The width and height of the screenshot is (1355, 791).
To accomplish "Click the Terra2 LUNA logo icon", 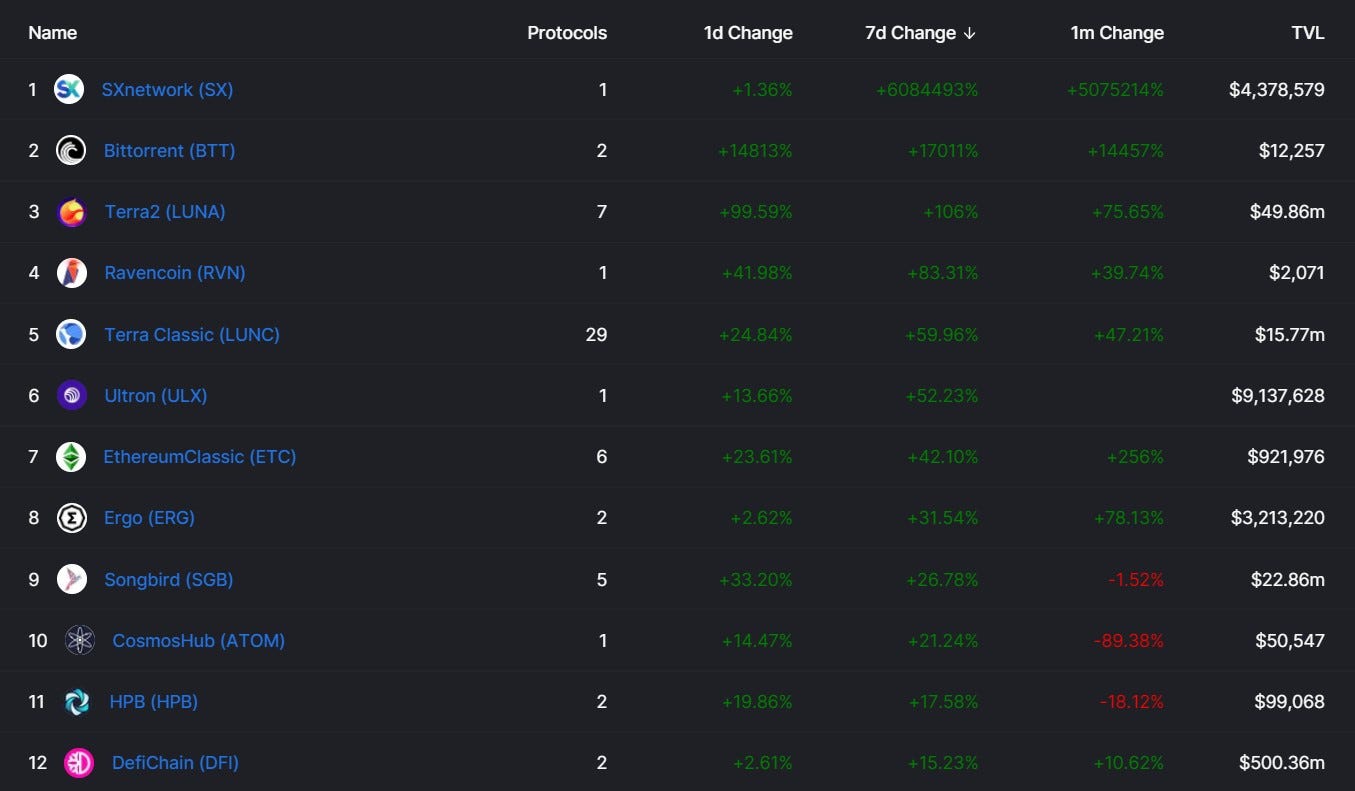I will (72, 212).
